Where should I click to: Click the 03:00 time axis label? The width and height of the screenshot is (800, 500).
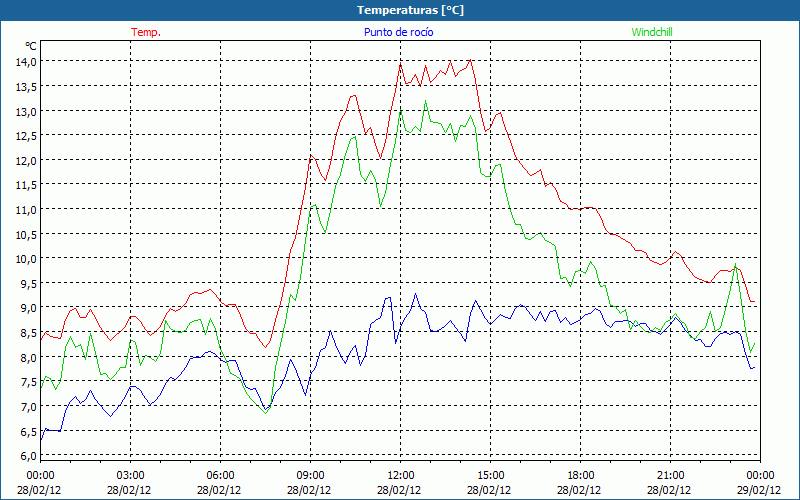[131, 475]
